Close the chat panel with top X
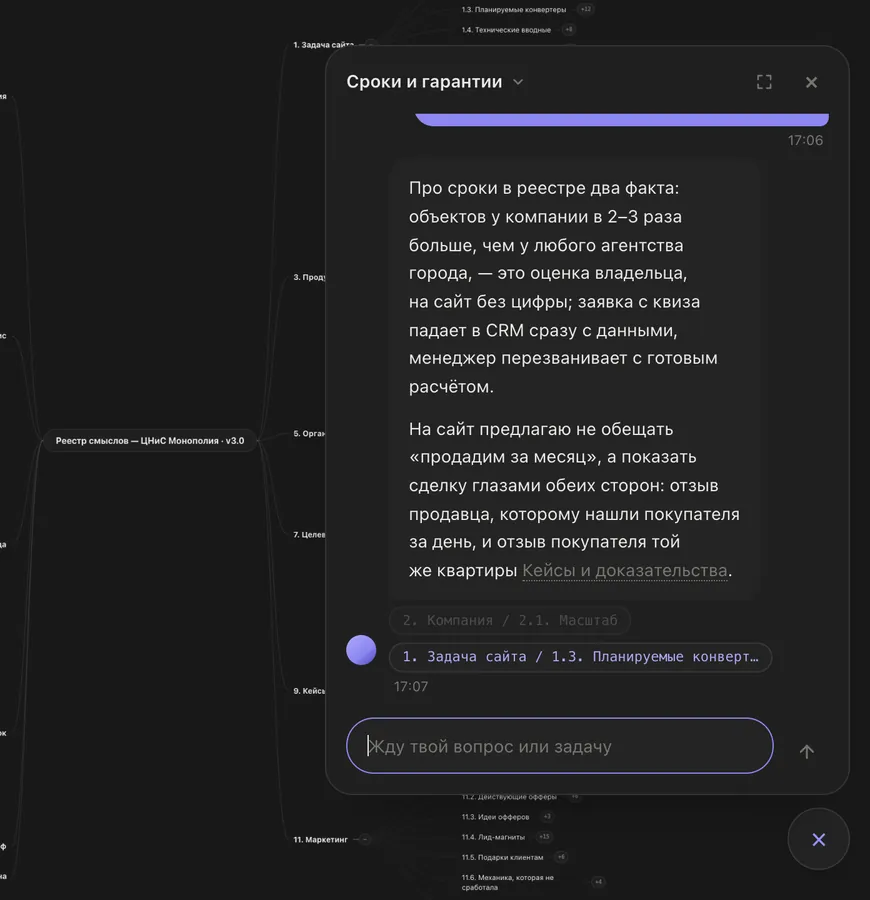Image resolution: width=870 pixels, height=900 pixels. click(x=811, y=82)
